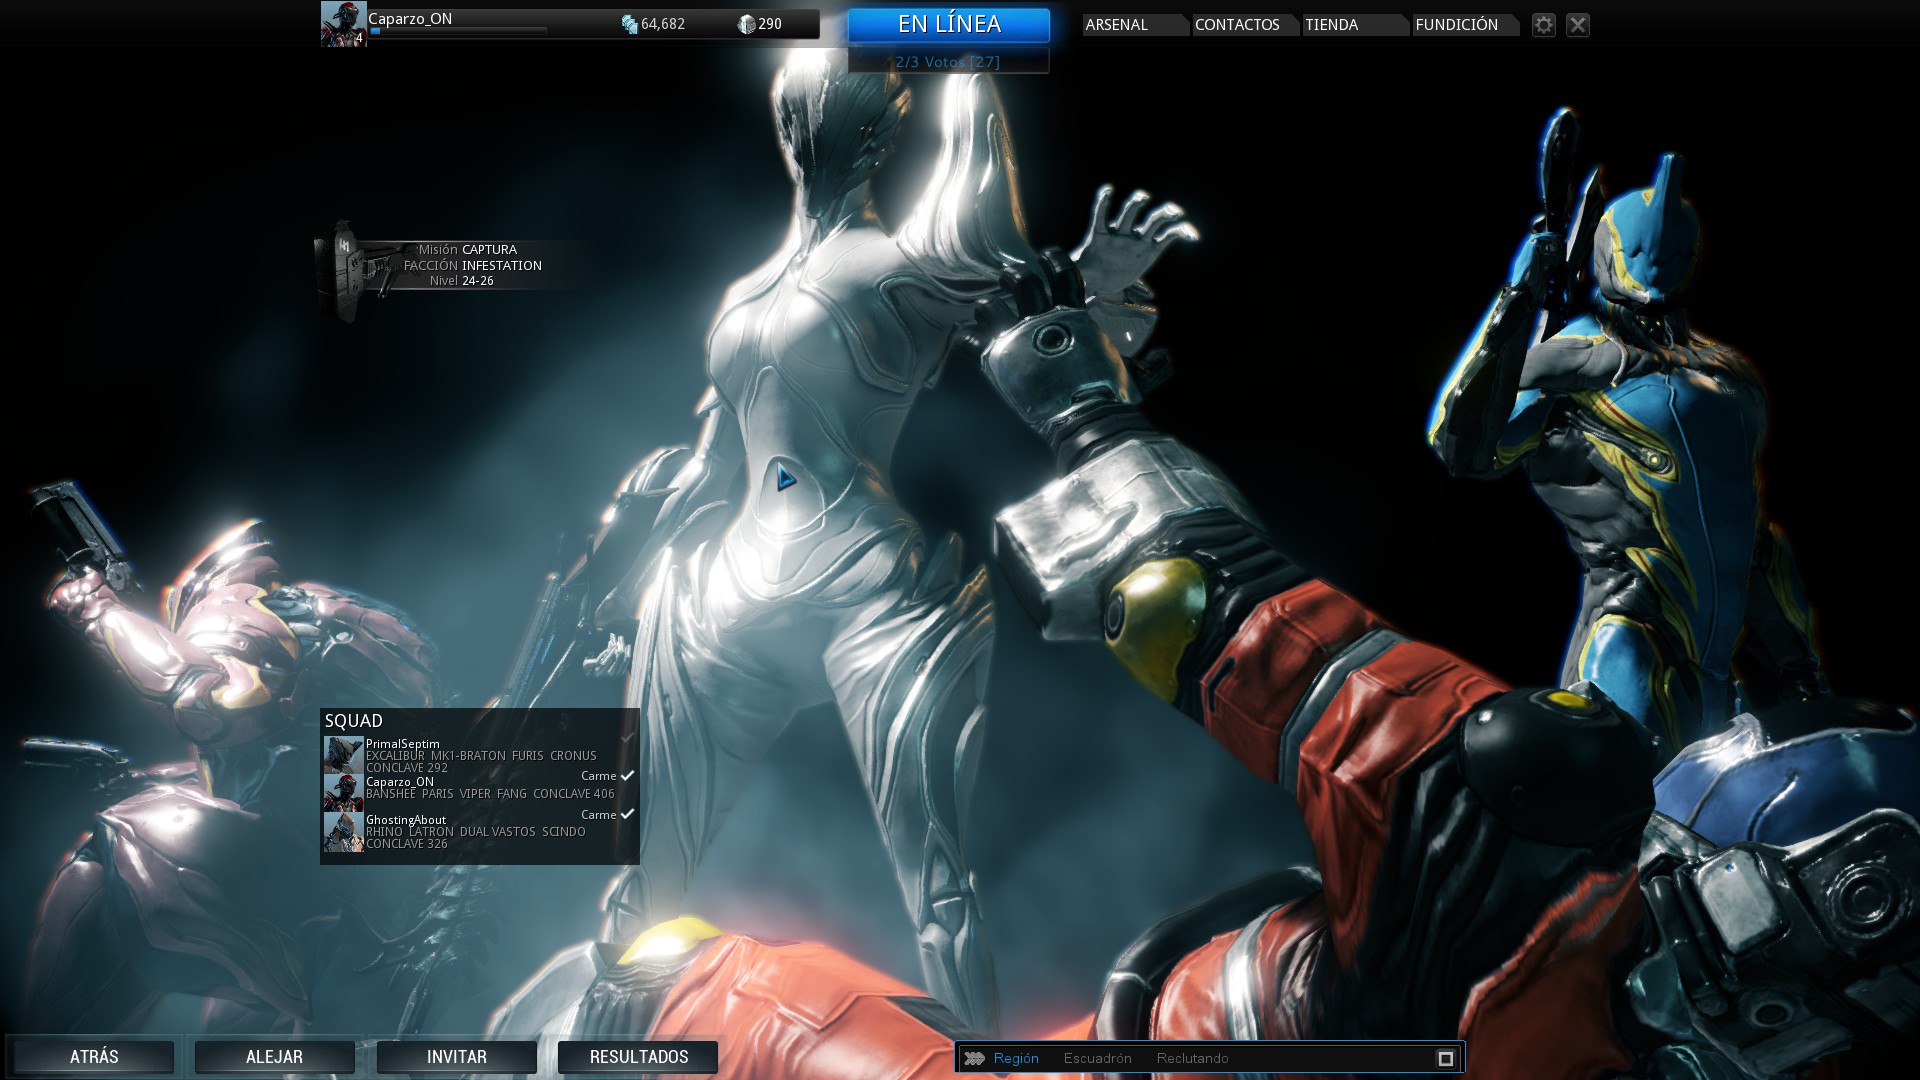The height and width of the screenshot is (1080, 1920).
Task: Toggle PrimalSeptim's ready checkmark
Action: [x=627, y=738]
